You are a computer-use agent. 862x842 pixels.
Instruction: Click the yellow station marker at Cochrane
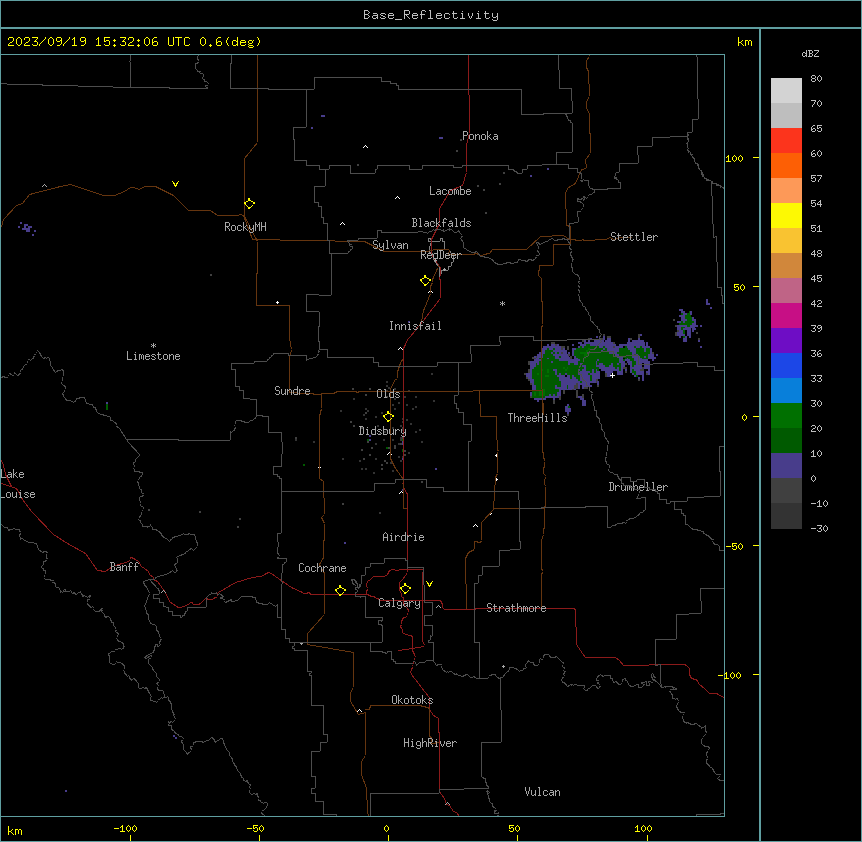(x=340, y=590)
